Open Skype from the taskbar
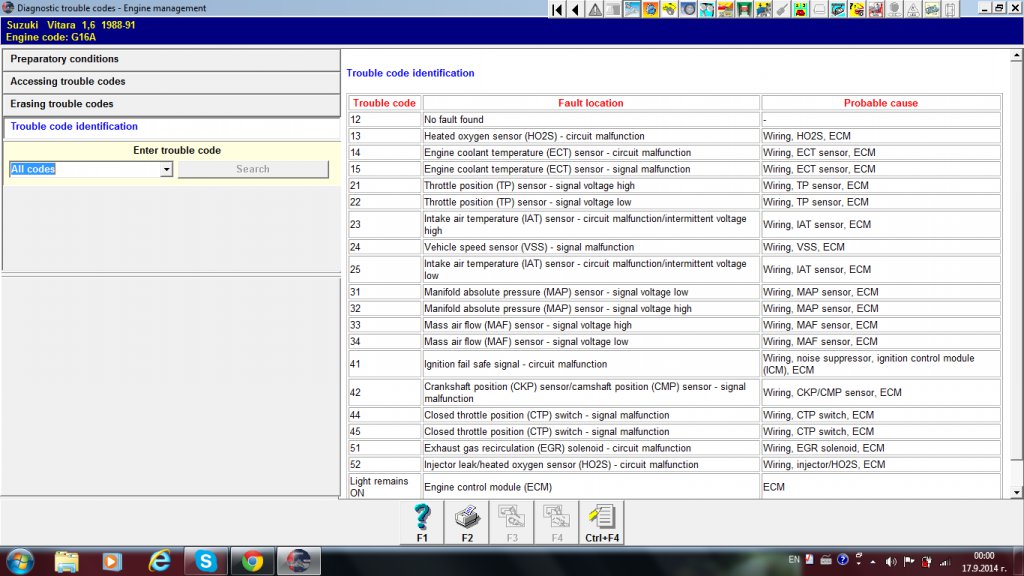Screen dimensions: 1024x576 click(x=206, y=561)
